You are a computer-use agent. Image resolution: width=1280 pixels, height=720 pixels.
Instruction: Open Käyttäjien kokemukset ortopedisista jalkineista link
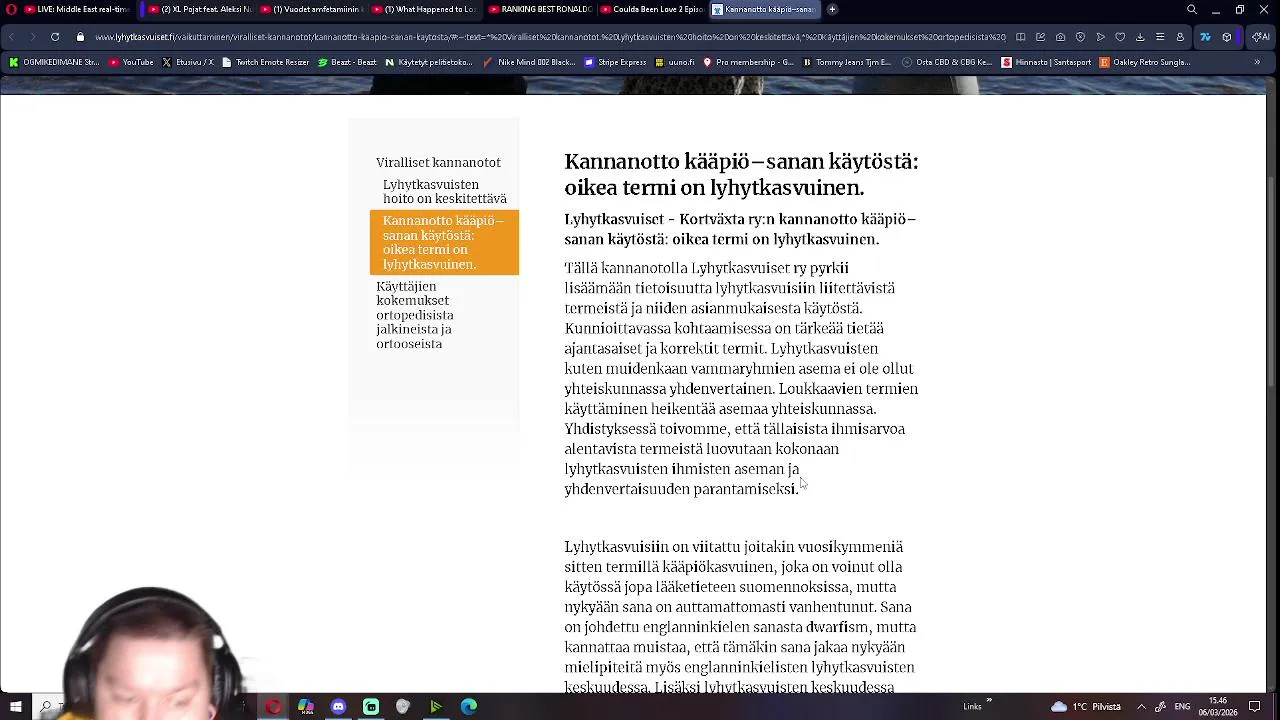point(414,315)
